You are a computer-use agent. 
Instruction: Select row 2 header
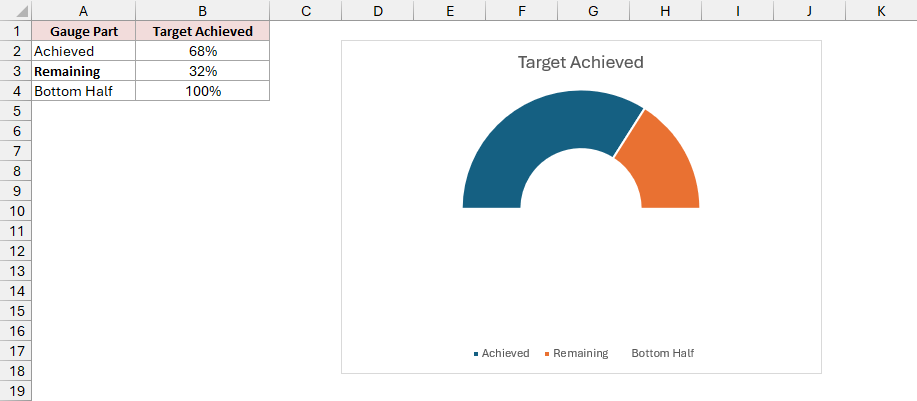[16, 51]
